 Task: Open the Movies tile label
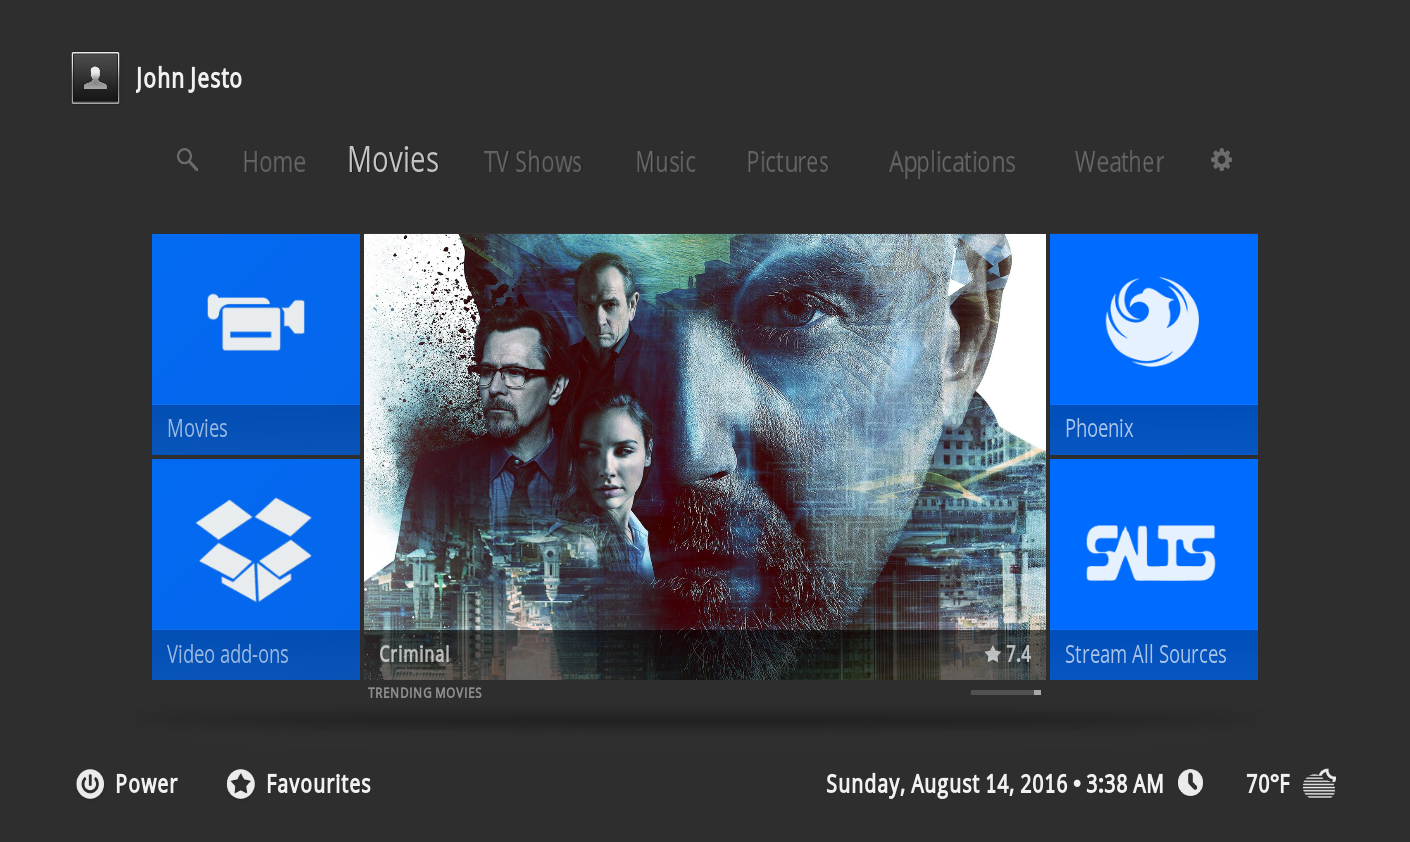[x=197, y=429]
